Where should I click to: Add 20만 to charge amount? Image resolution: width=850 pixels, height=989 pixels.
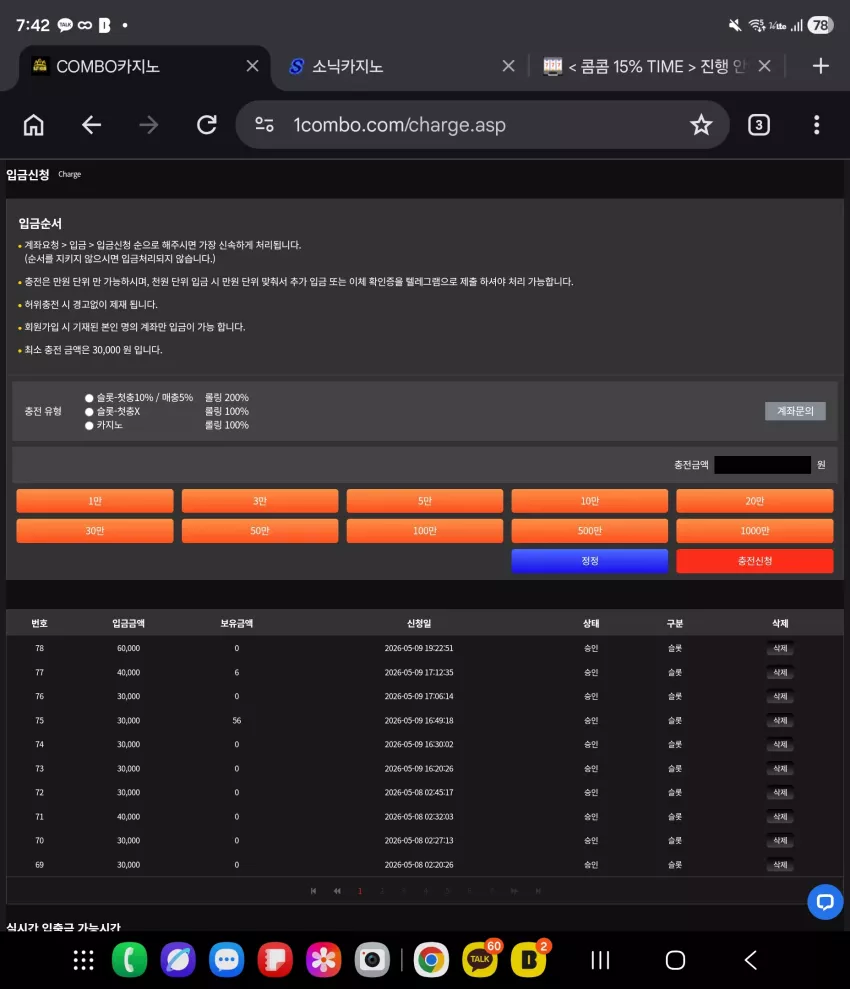tap(755, 501)
